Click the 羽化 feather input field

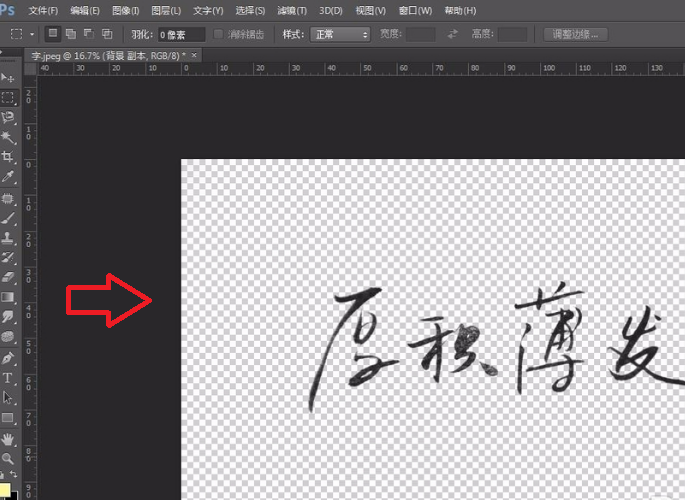pyautogui.click(x=181, y=34)
